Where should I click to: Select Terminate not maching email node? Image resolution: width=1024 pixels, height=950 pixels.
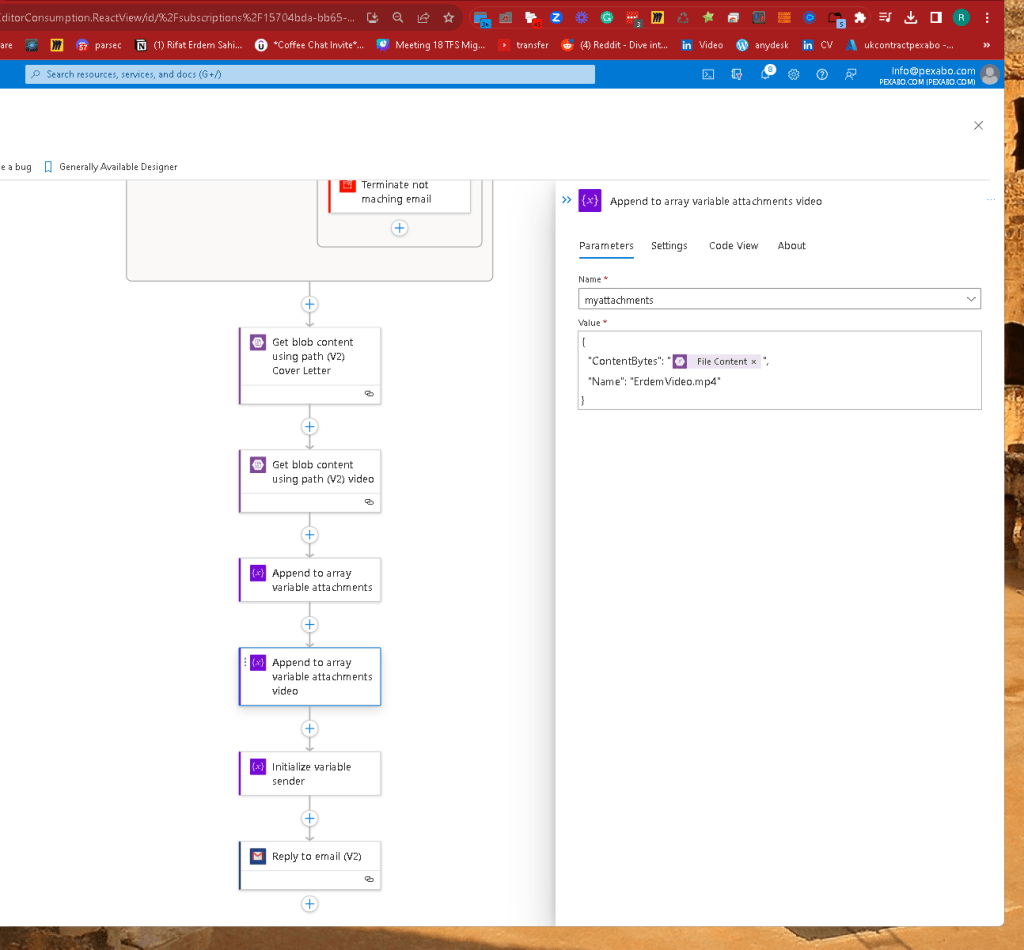(x=399, y=195)
